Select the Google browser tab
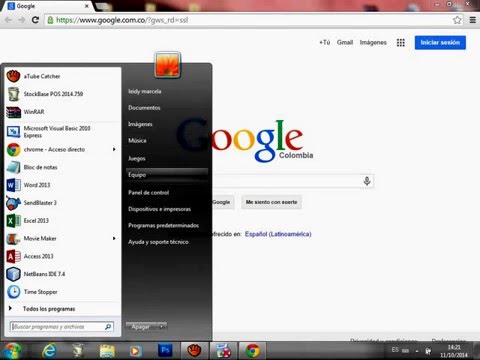 pos(48,6)
